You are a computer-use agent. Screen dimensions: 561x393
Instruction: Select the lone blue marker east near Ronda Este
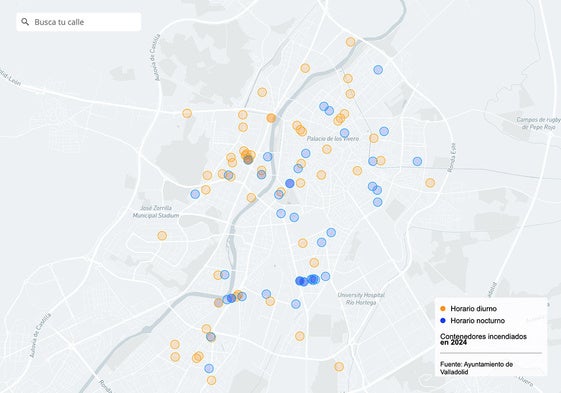pos(417,161)
